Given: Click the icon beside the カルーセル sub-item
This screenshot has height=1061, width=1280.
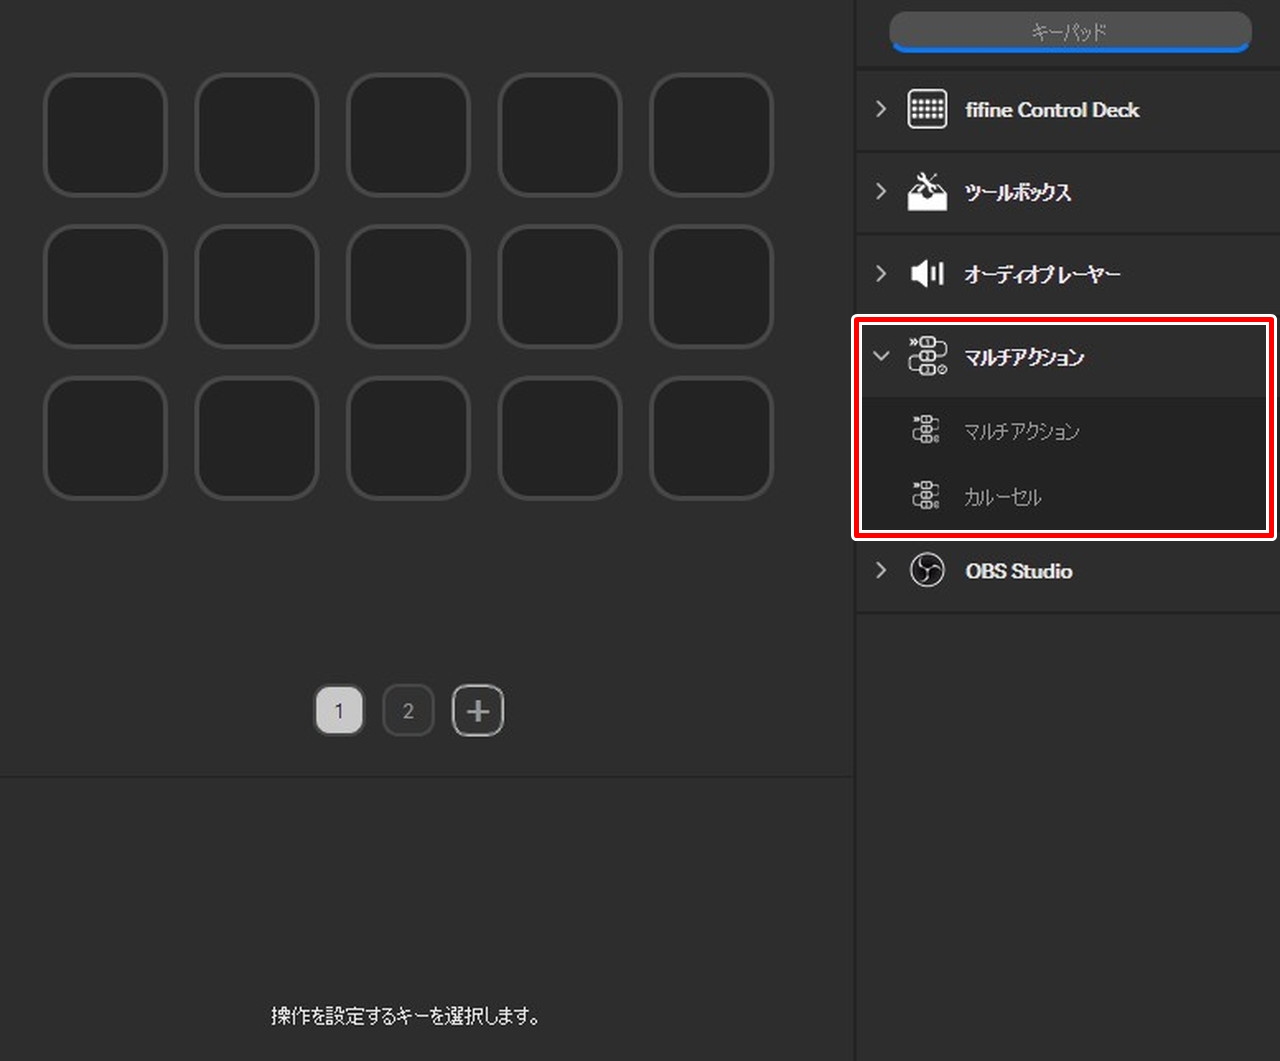Looking at the screenshot, I should coord(925,496).
